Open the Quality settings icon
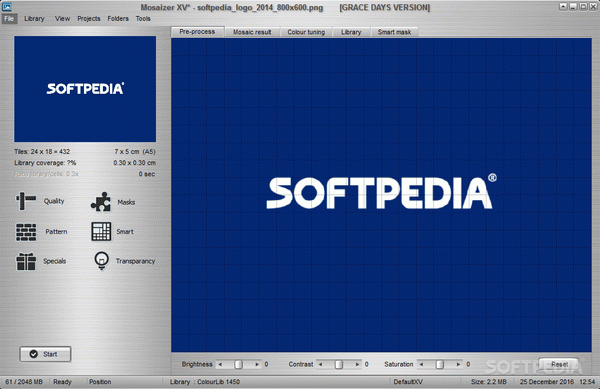Viewport: 600px width, 389px height. click(x=26, y=200)
